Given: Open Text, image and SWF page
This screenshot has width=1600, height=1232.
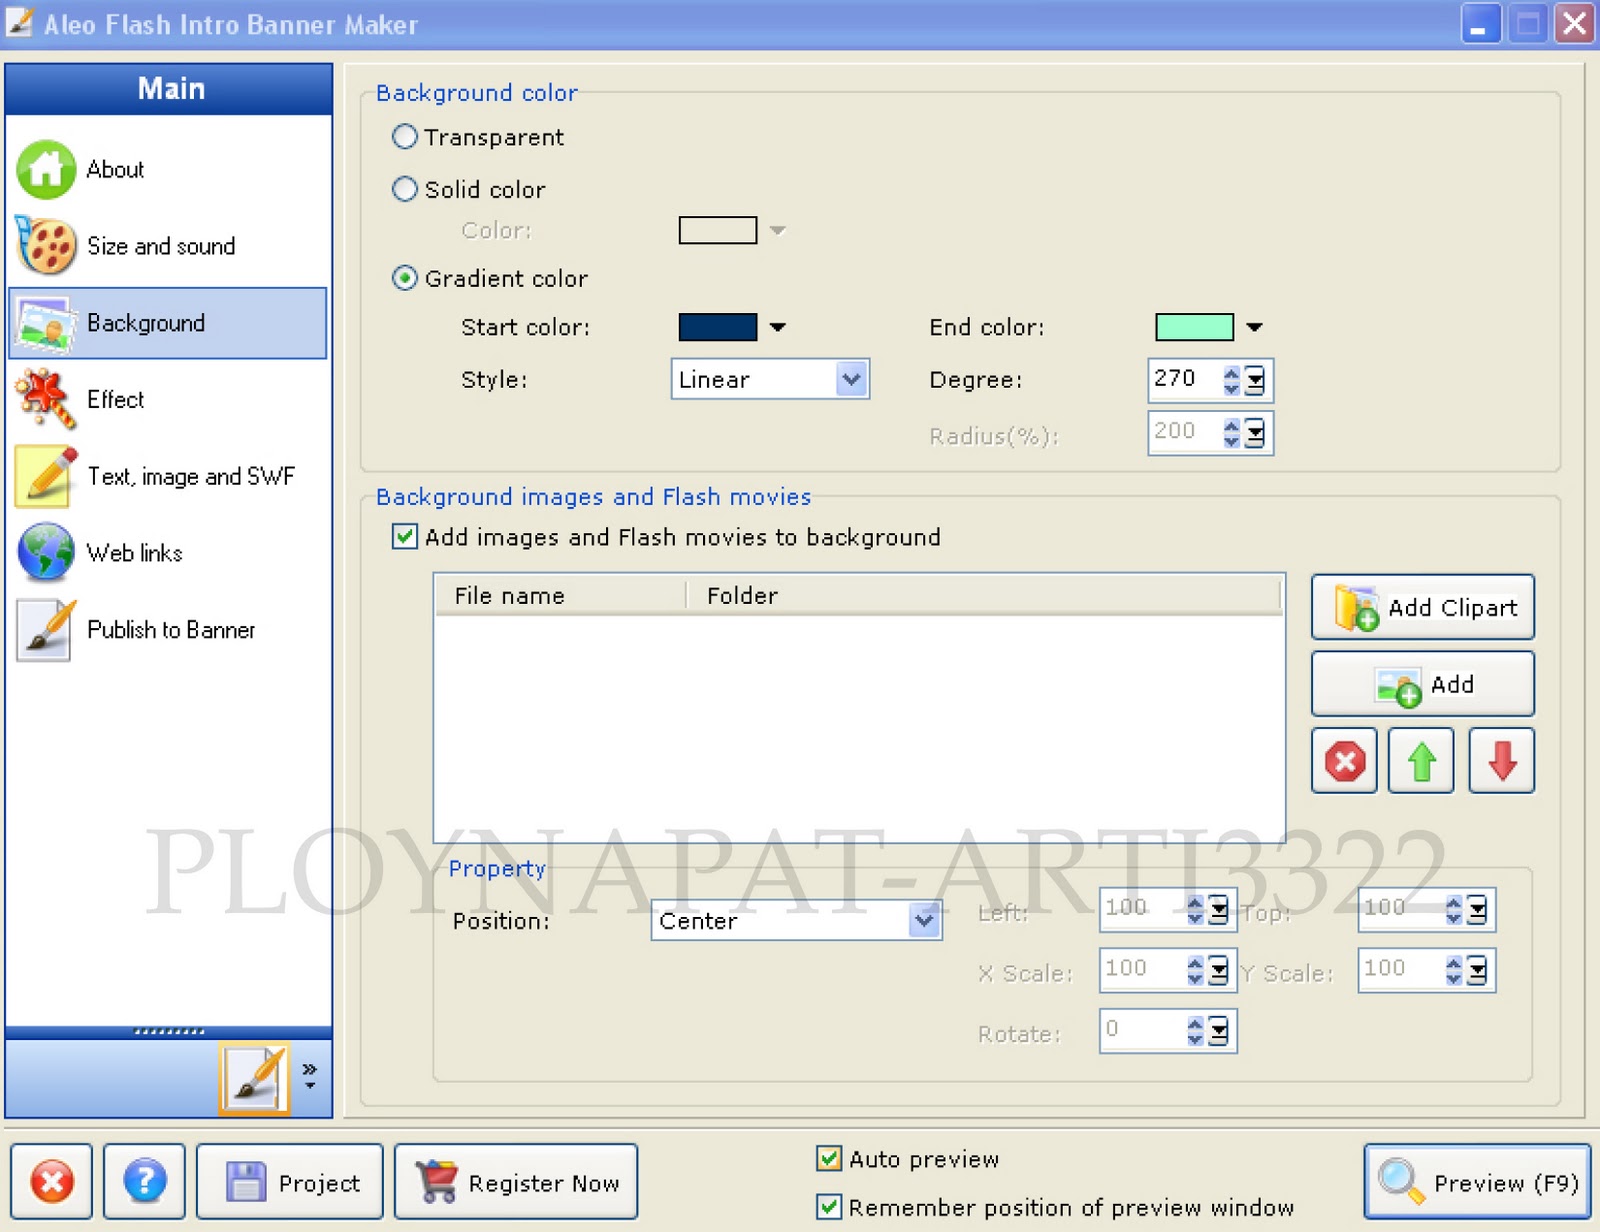Looking at the screenshot, I should click(x=191, y=476).
